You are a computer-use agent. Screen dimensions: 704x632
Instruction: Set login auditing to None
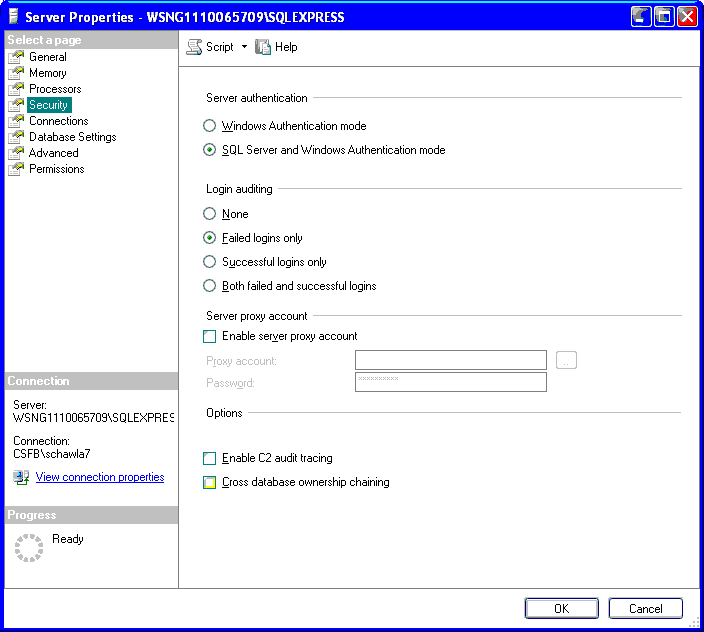click(x=209, y=214)
